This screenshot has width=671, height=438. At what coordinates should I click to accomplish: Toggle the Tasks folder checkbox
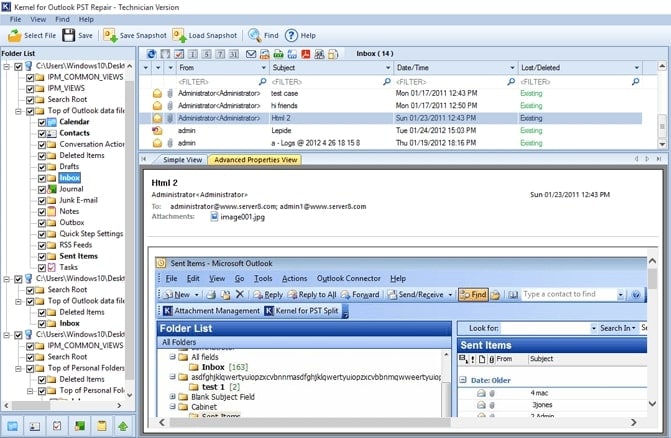click(x=42, y=268)
